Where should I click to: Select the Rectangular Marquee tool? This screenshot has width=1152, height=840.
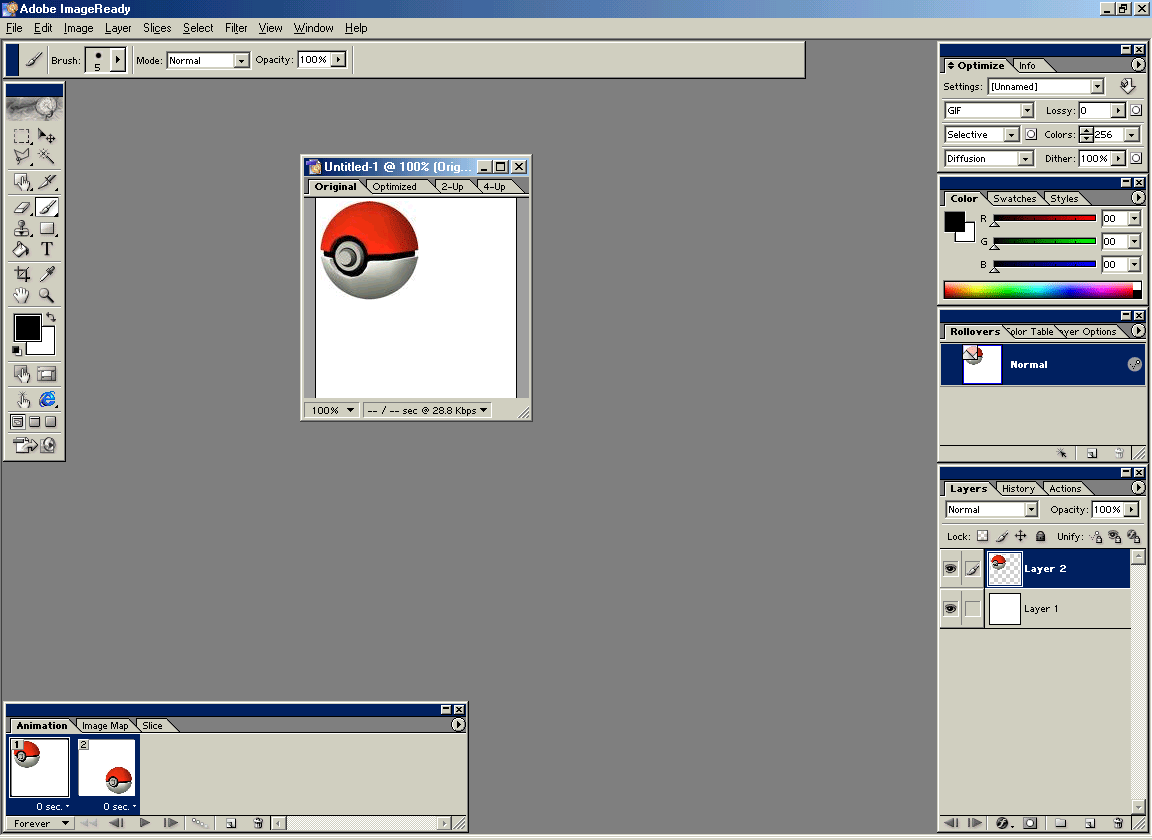coord(21,136)
